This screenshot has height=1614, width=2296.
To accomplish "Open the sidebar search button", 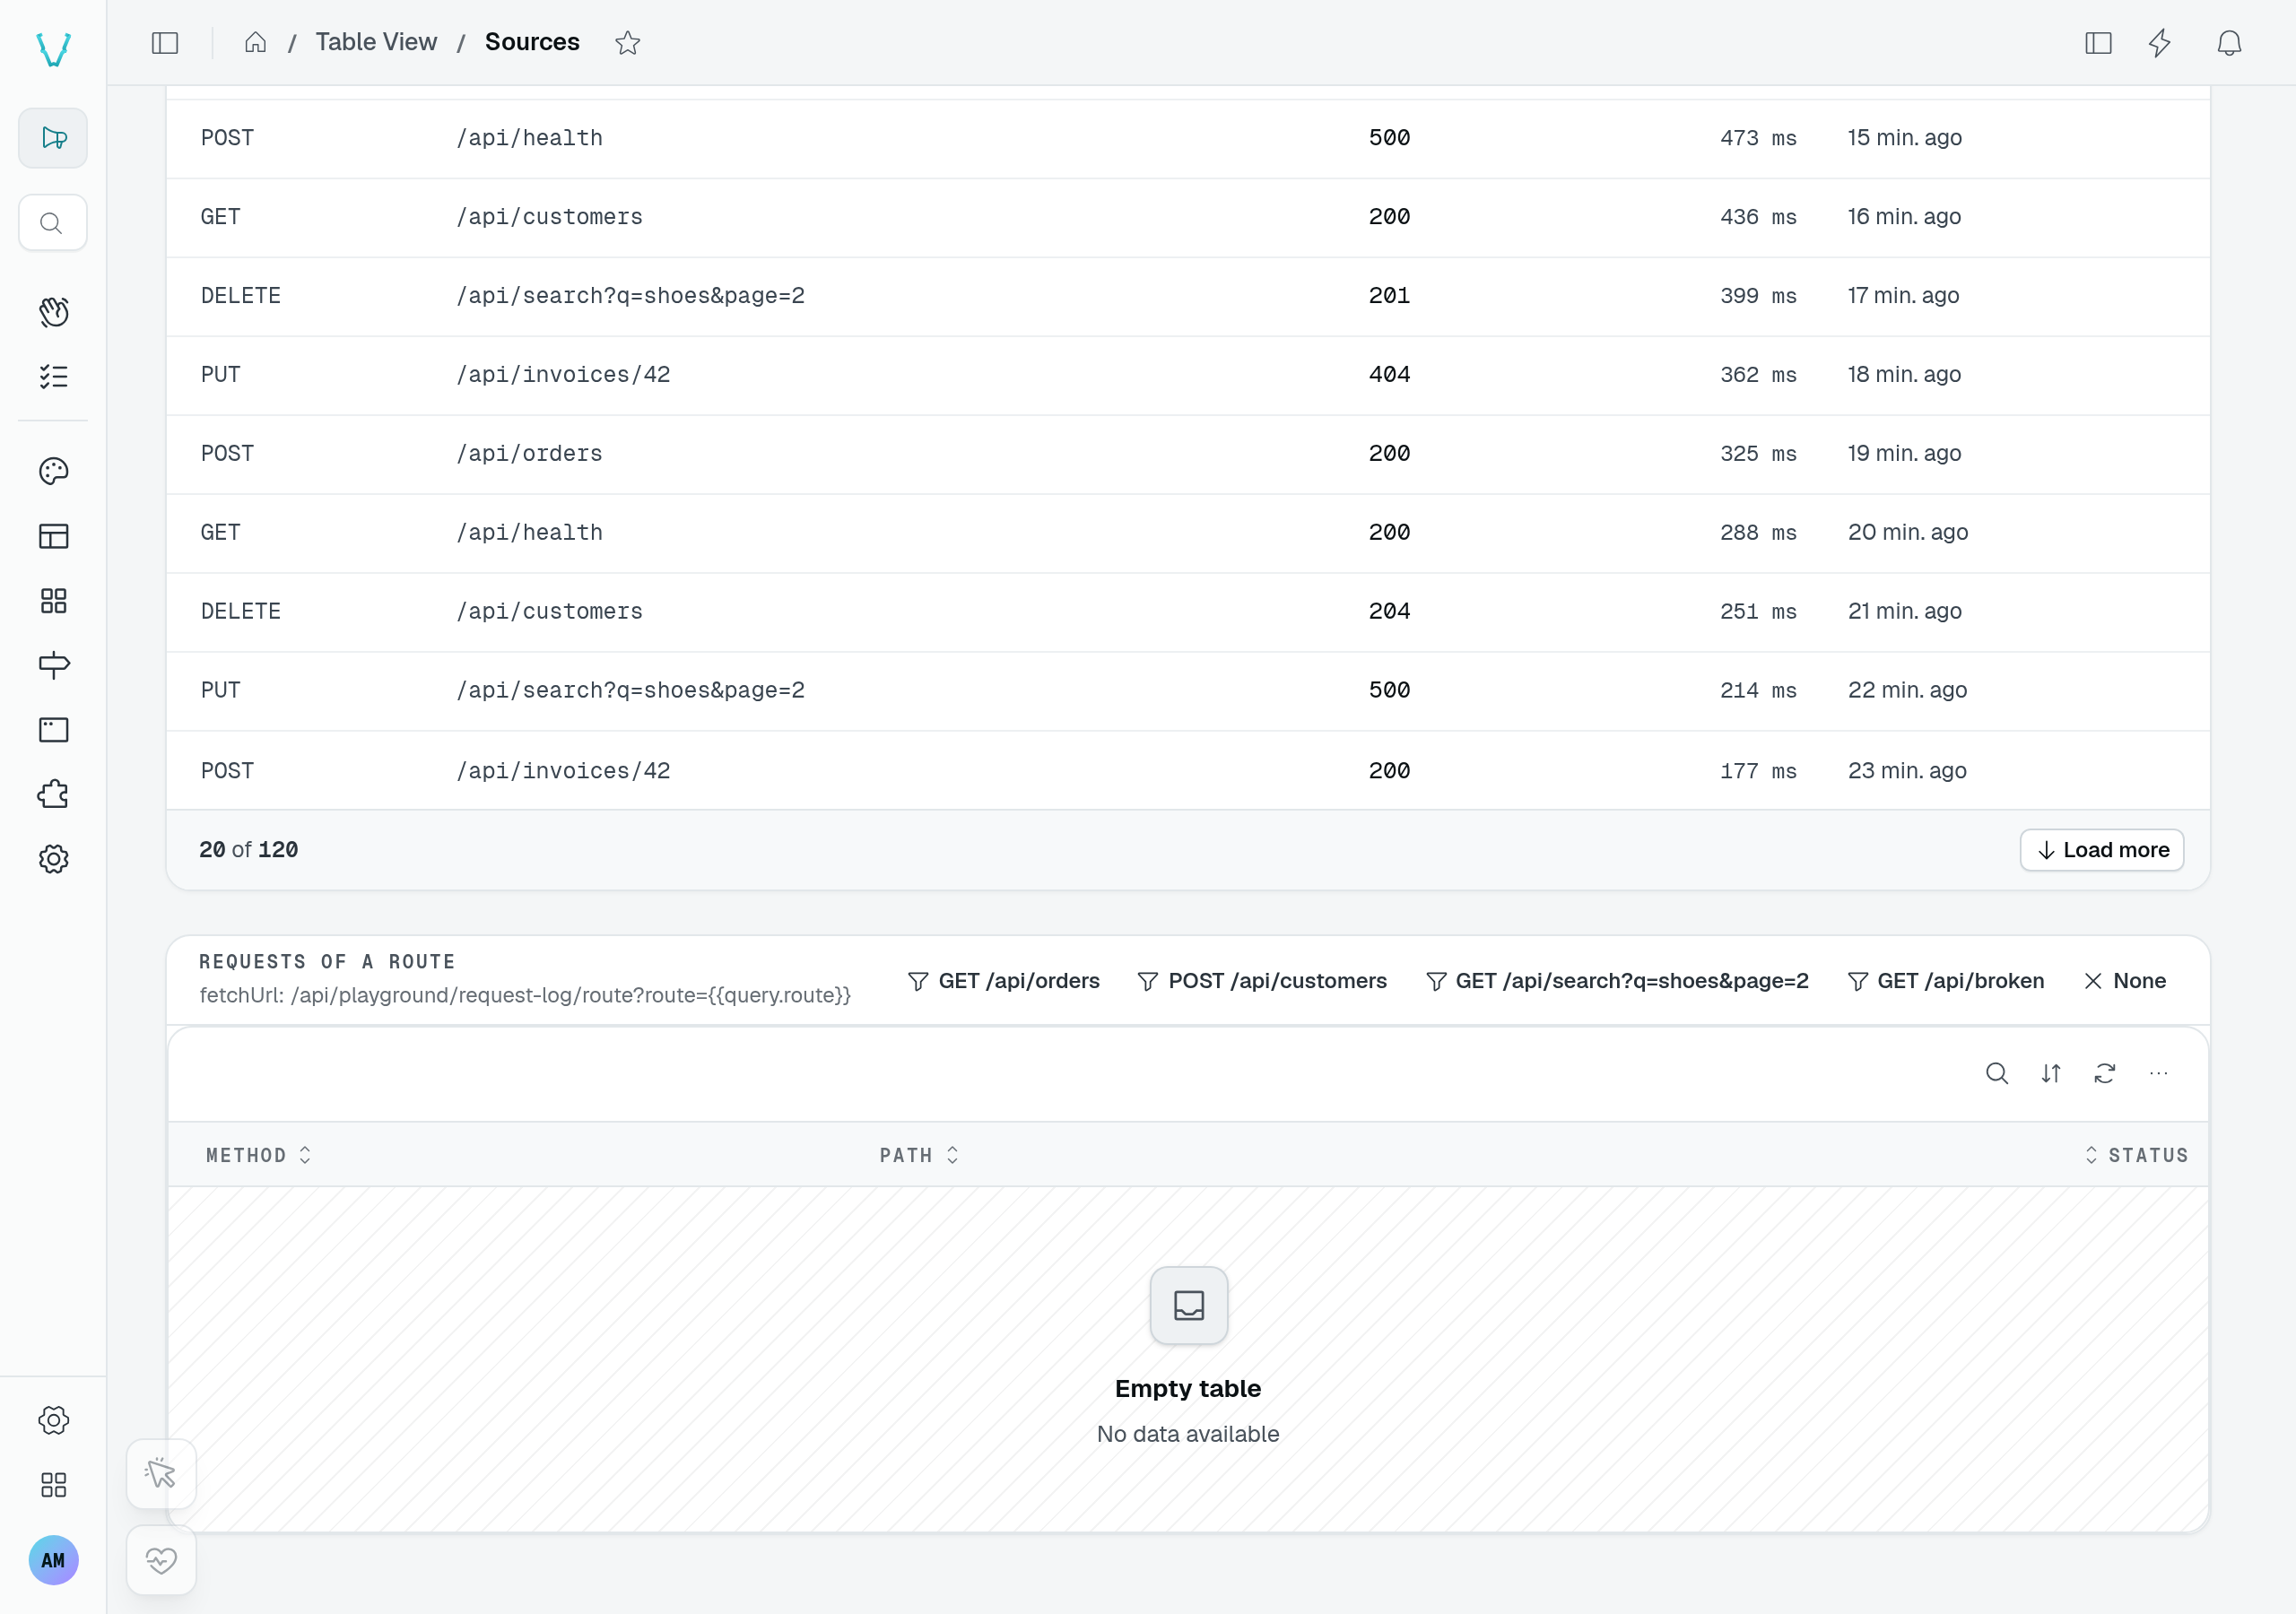I will click(x=53, y=223).
